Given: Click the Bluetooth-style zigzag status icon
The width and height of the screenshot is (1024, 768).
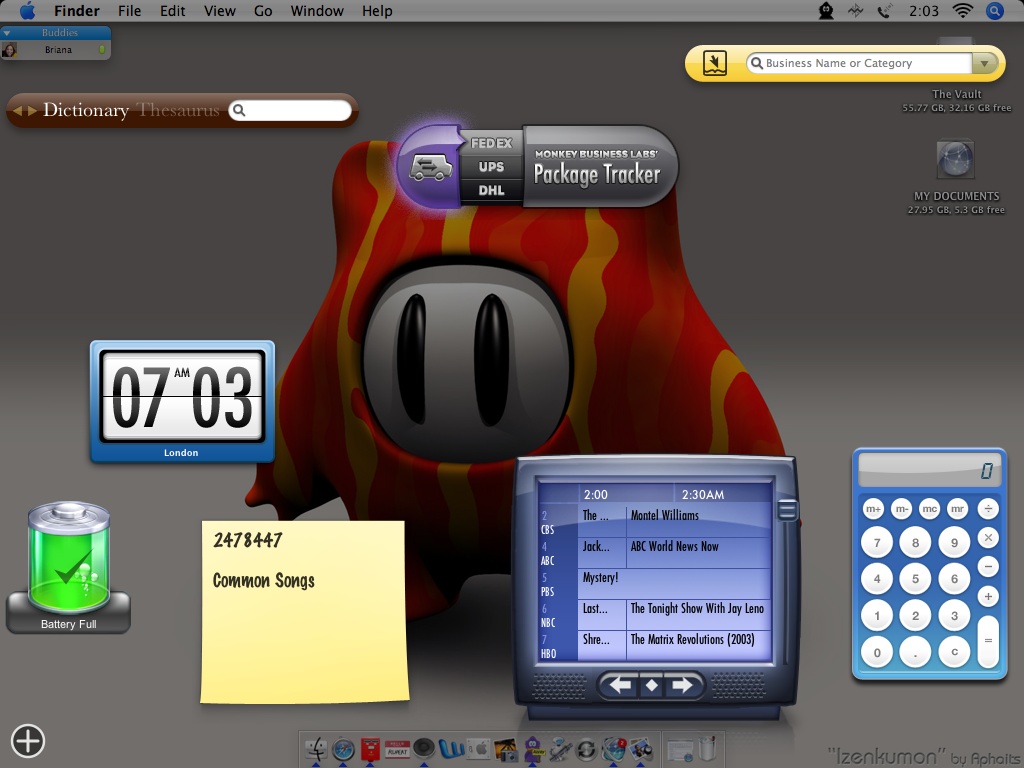Looking at the screenshot, I should coord(855,10).
